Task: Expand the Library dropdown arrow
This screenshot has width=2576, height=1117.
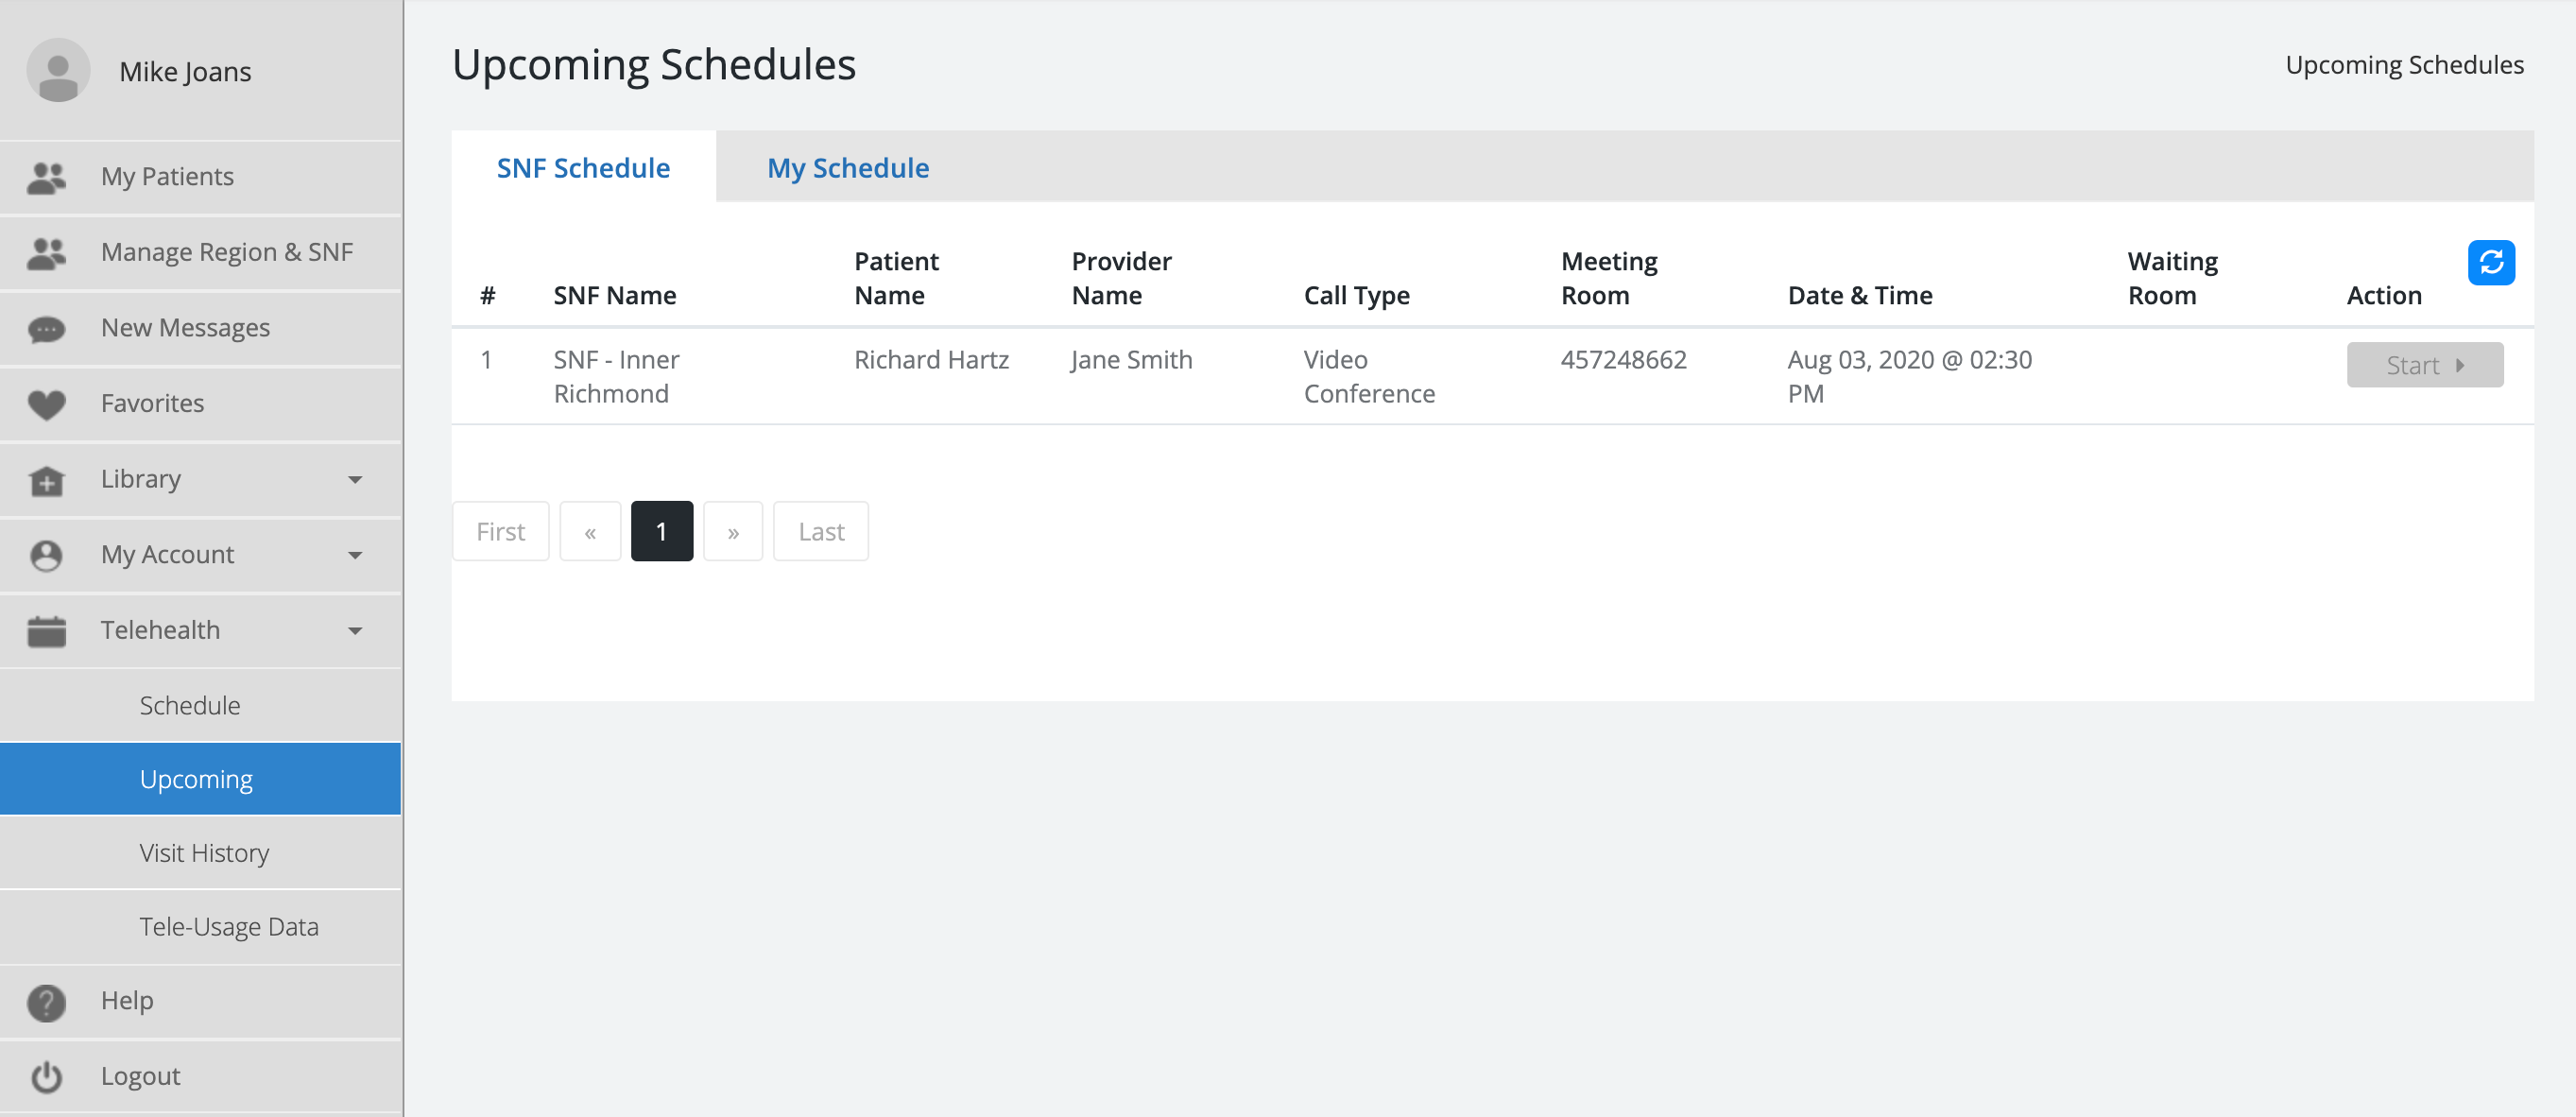Action: [355, 480]
